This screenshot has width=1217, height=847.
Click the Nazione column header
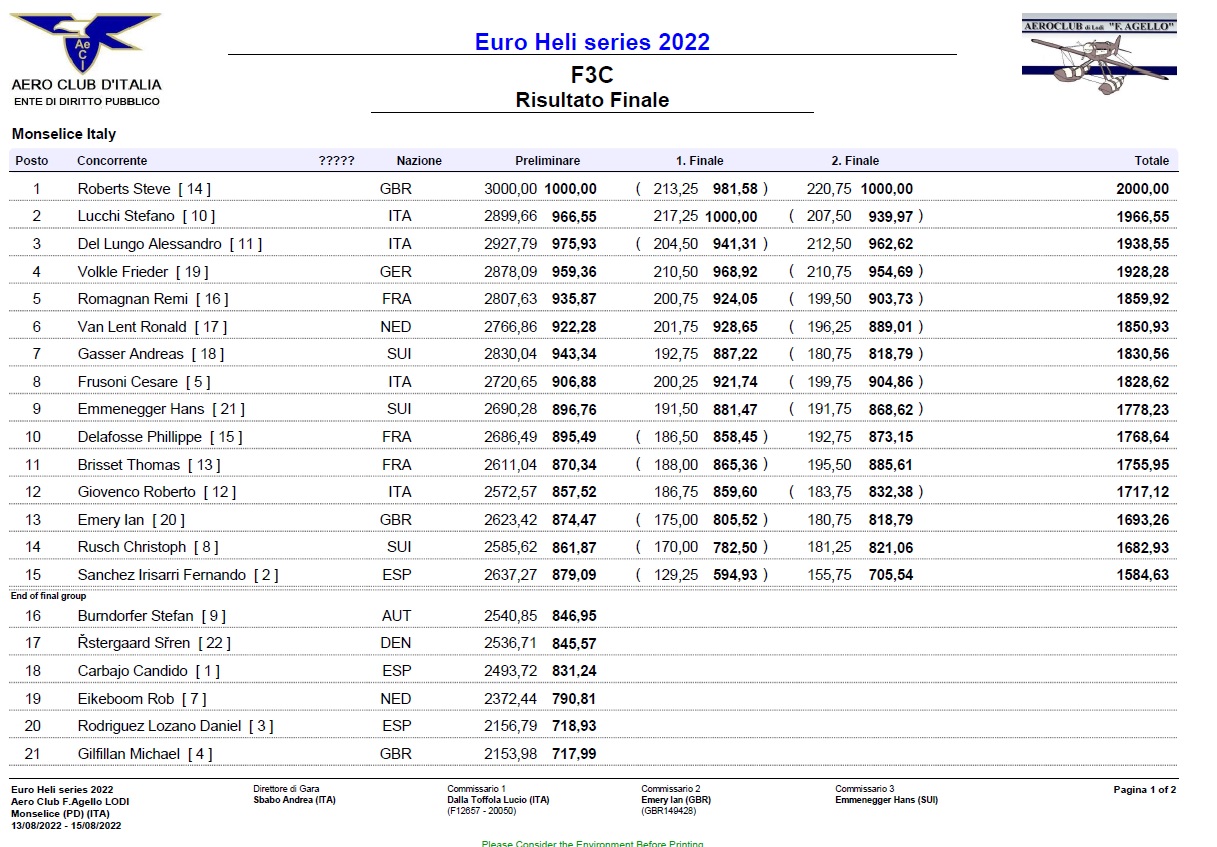click(x=418, y=161)
